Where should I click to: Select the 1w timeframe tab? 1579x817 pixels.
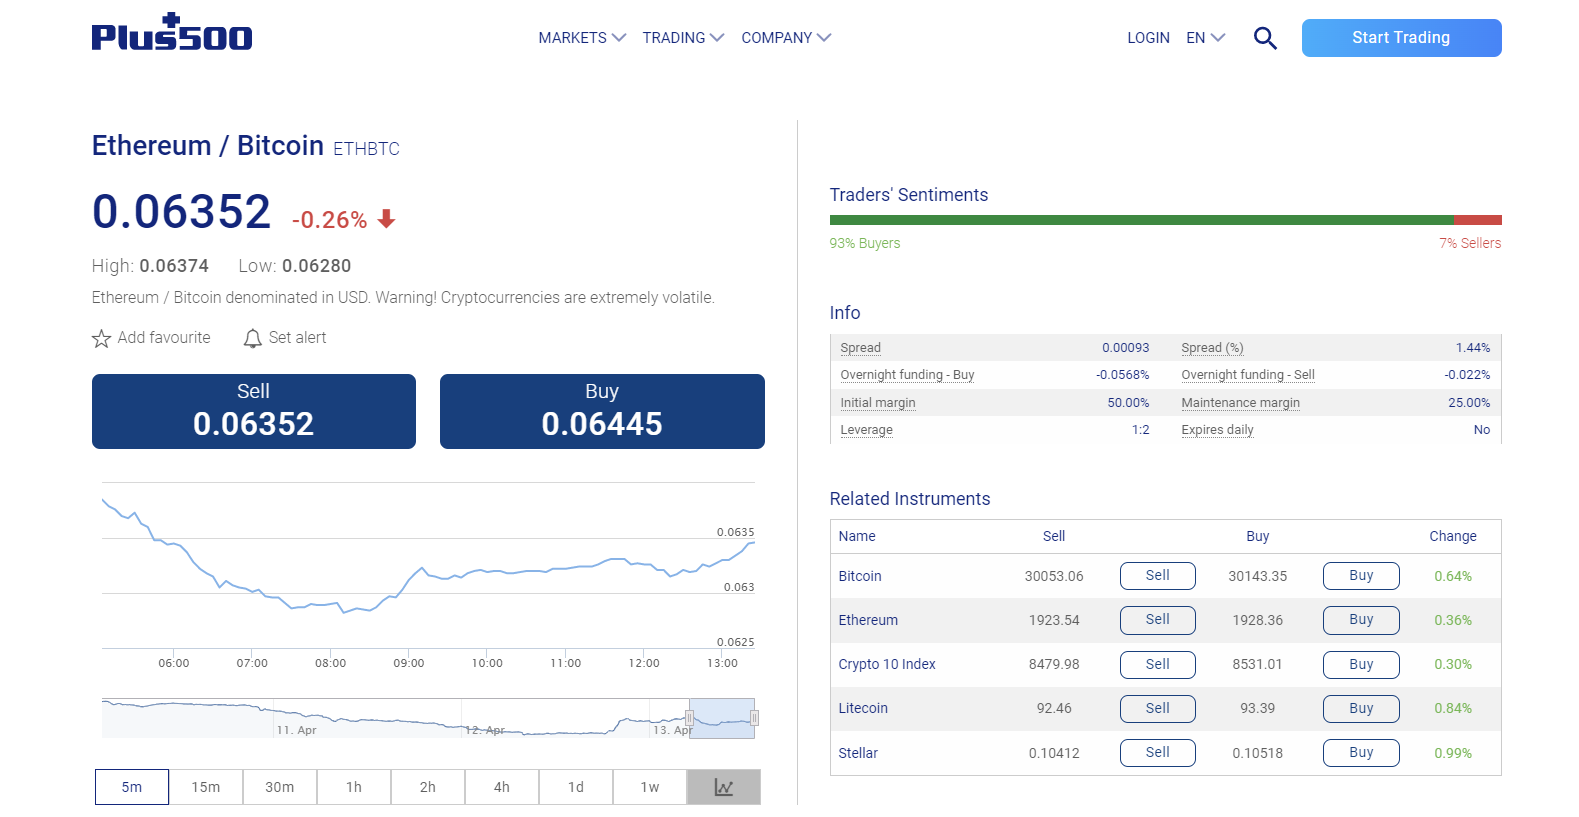[x=650, y=787]
